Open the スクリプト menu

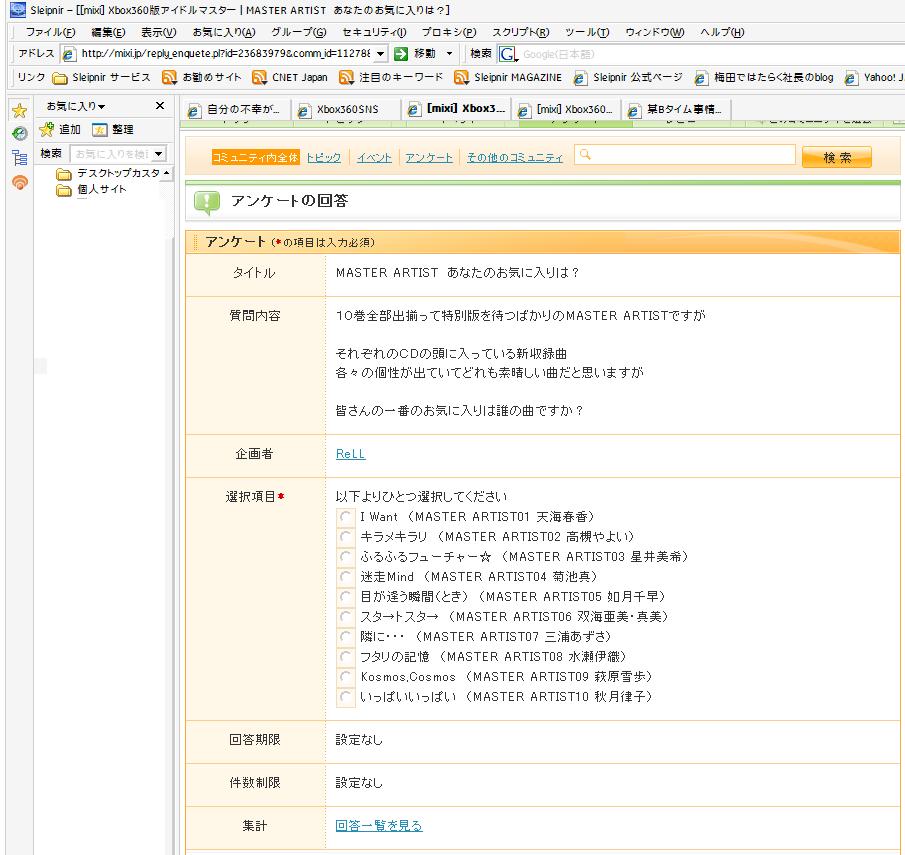click(521, 32)
